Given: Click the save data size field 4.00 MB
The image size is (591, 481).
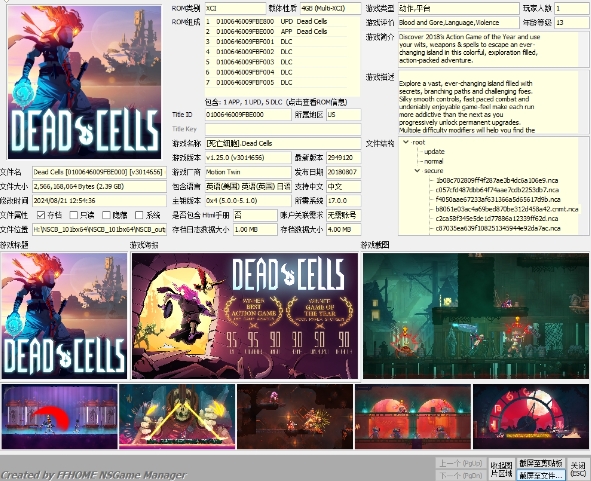Looking at the screenshot, I should [344, 229].
